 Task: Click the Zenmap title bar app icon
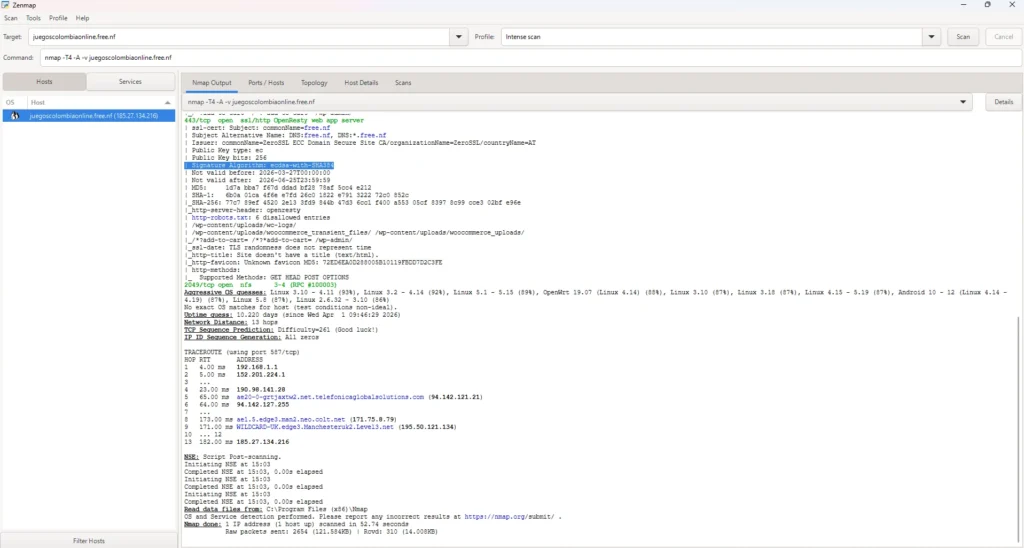tap(6, 5)
